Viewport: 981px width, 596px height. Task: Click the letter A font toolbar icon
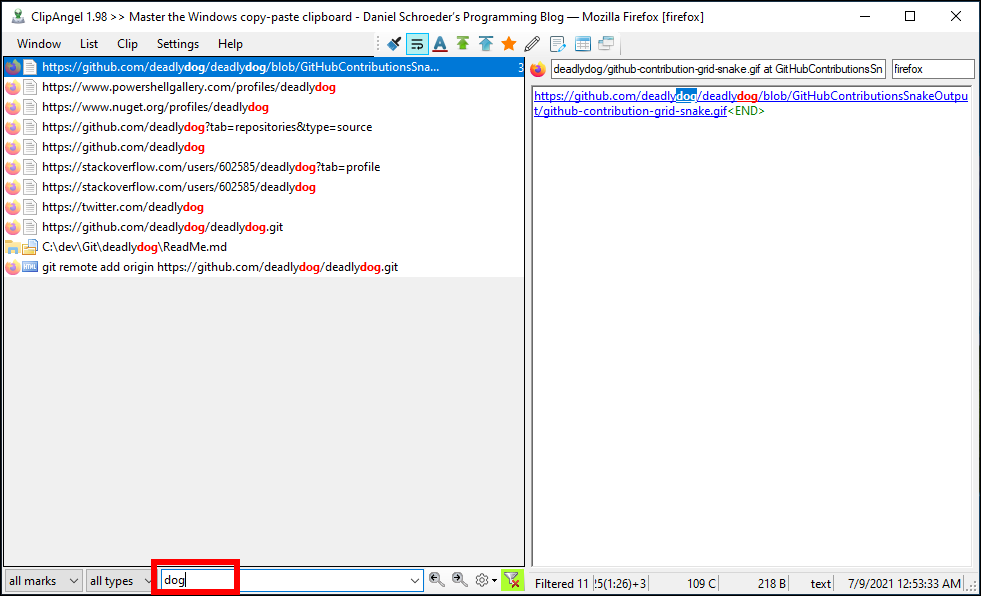(x=440, y=44)
